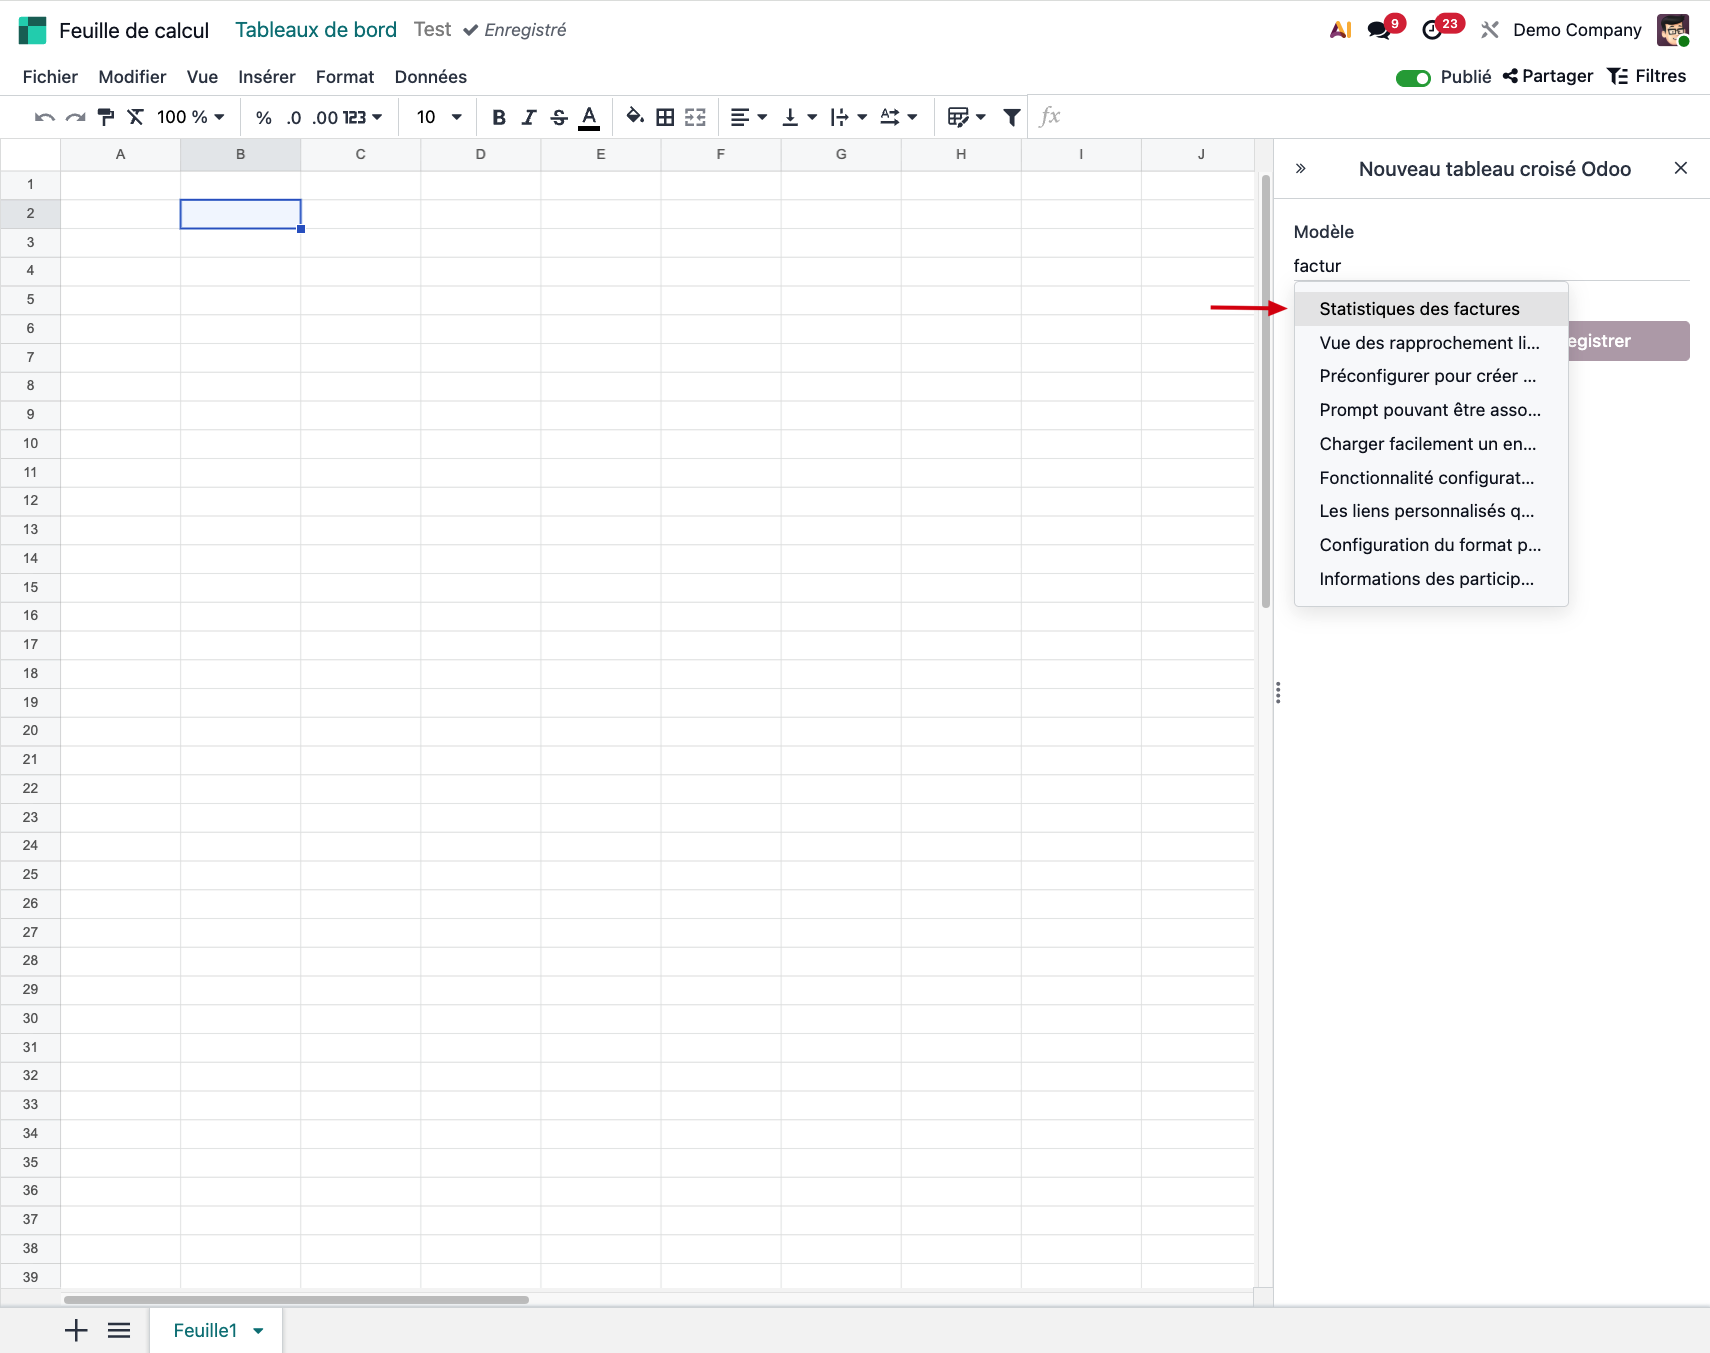This screenshot has width=1710, height=1353.
Task: Open the Données menu
Action: point(430,77)
